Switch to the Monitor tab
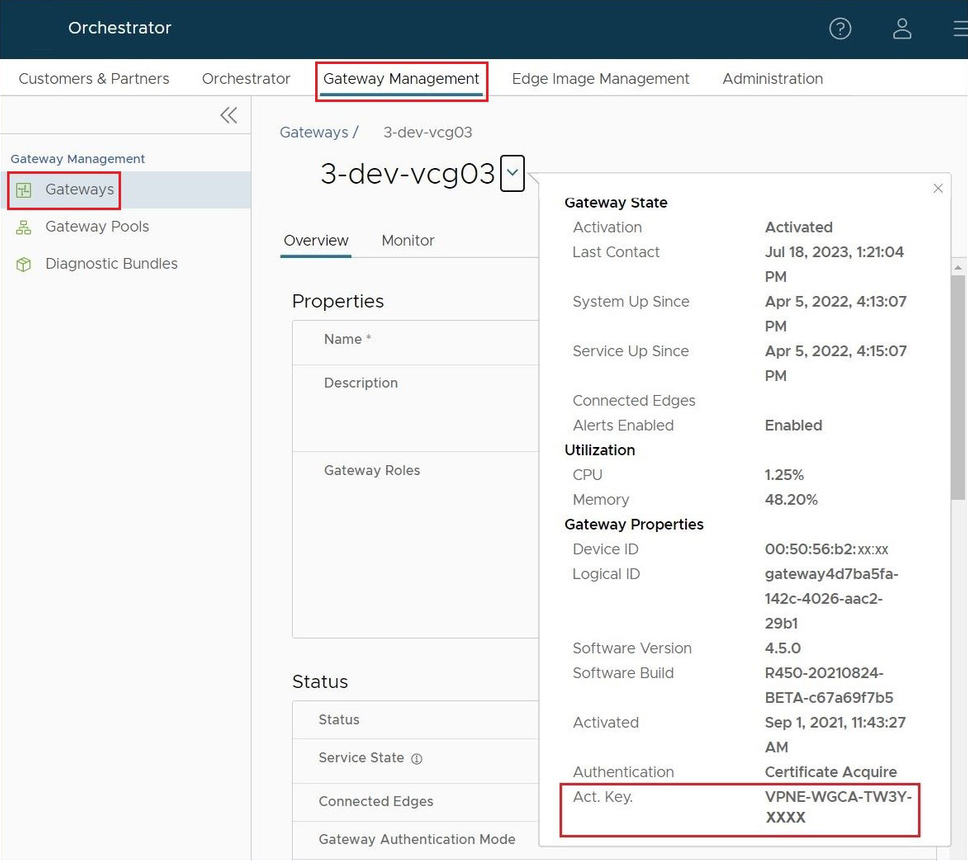 pyautogui.click(x=408, y=241)
